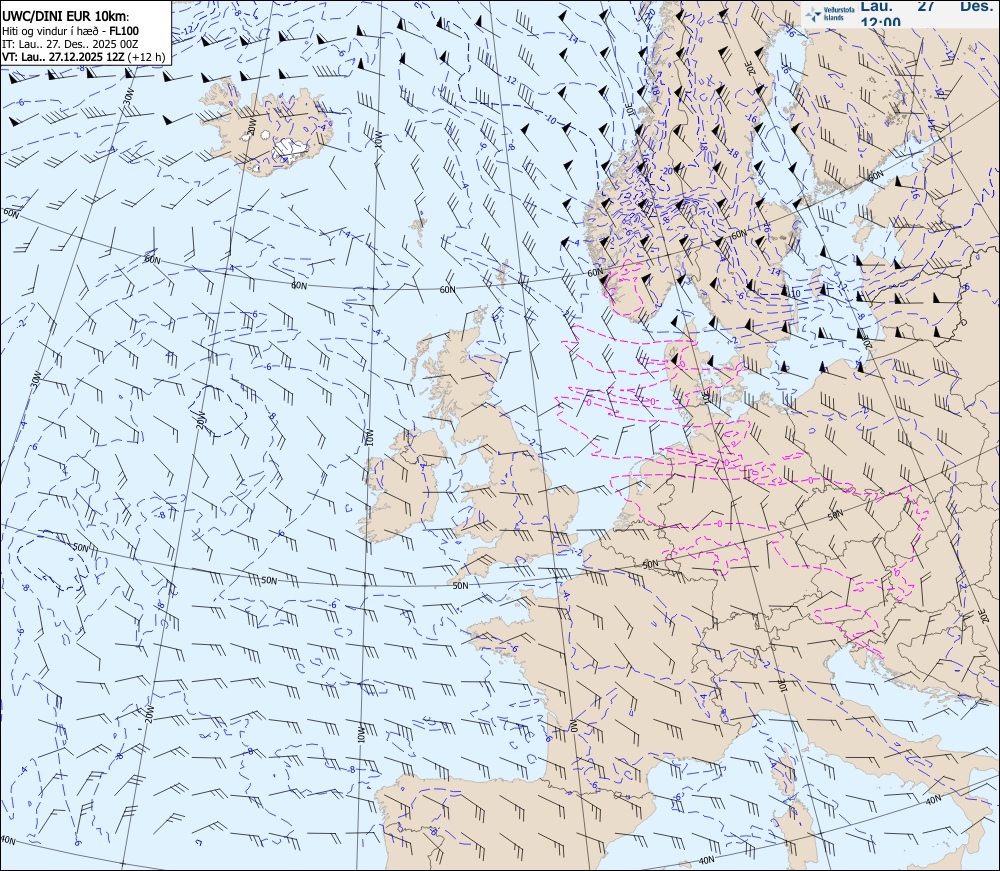Viewport: 1000px width, 871px height.
Task: Click the 'Hiti og vindur í hæð - FL100' line
Action: pyautogui.click(x=71, y=31)
